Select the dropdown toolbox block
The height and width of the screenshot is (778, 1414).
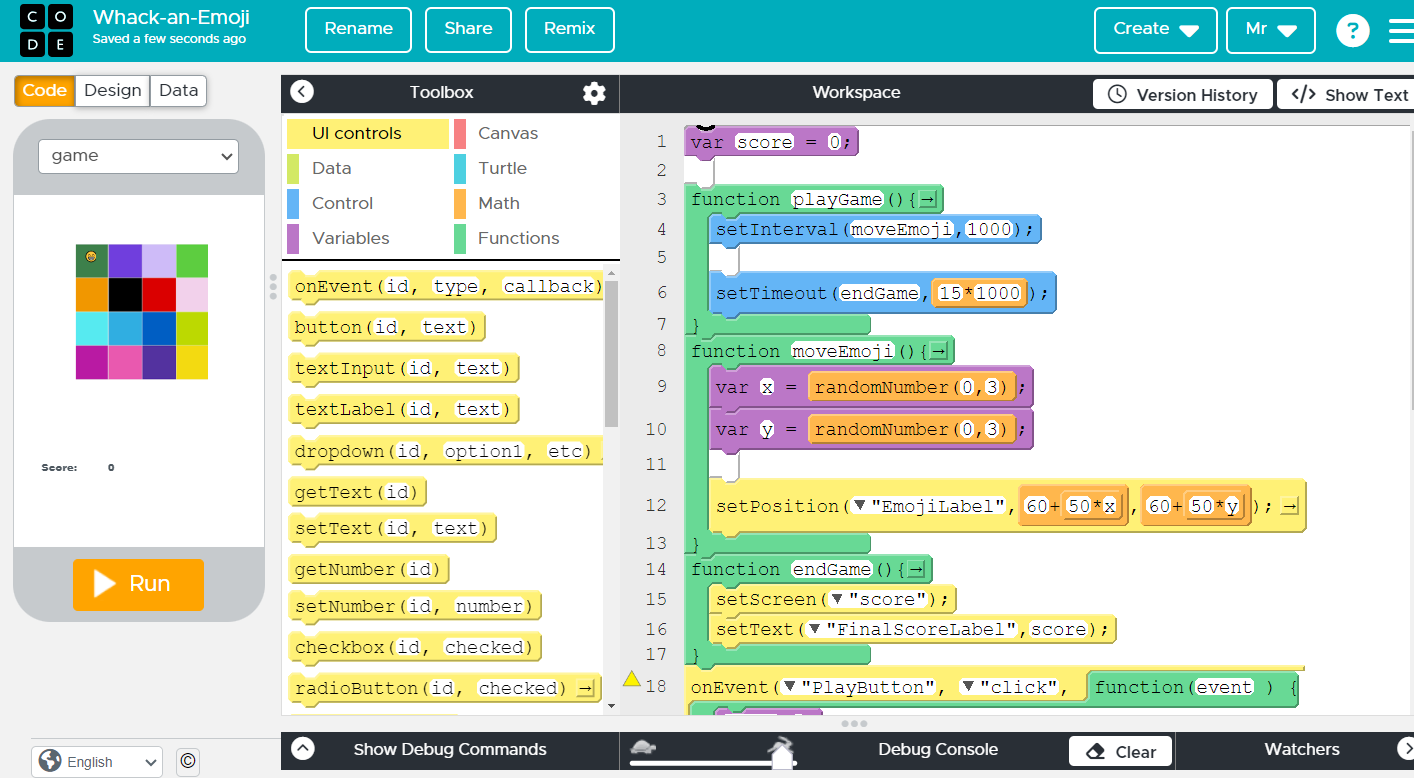[447, 452]
